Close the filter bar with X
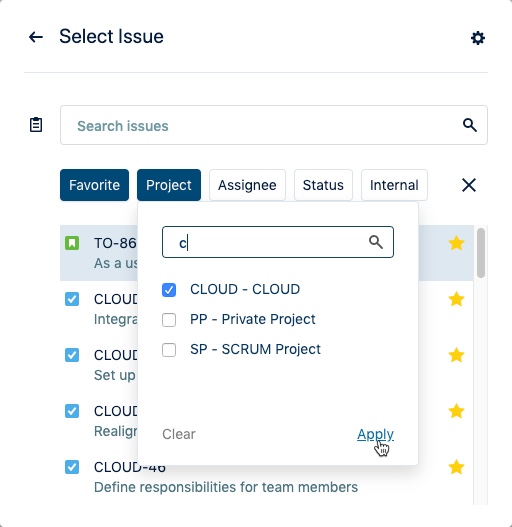512x527 pixels. point(469,185)
